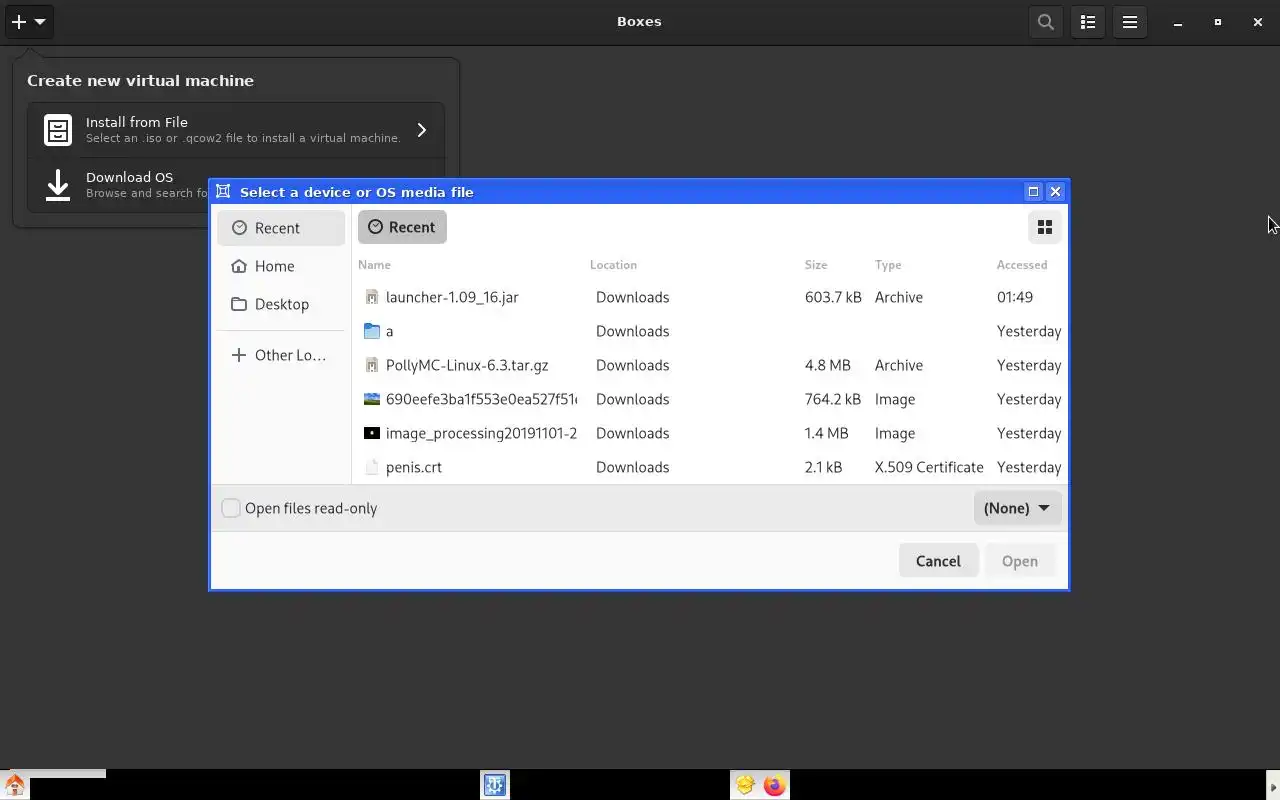1280x800 pixels.
Task: Click the Desktop folder icon in sidebar
Action: point(238,304)
